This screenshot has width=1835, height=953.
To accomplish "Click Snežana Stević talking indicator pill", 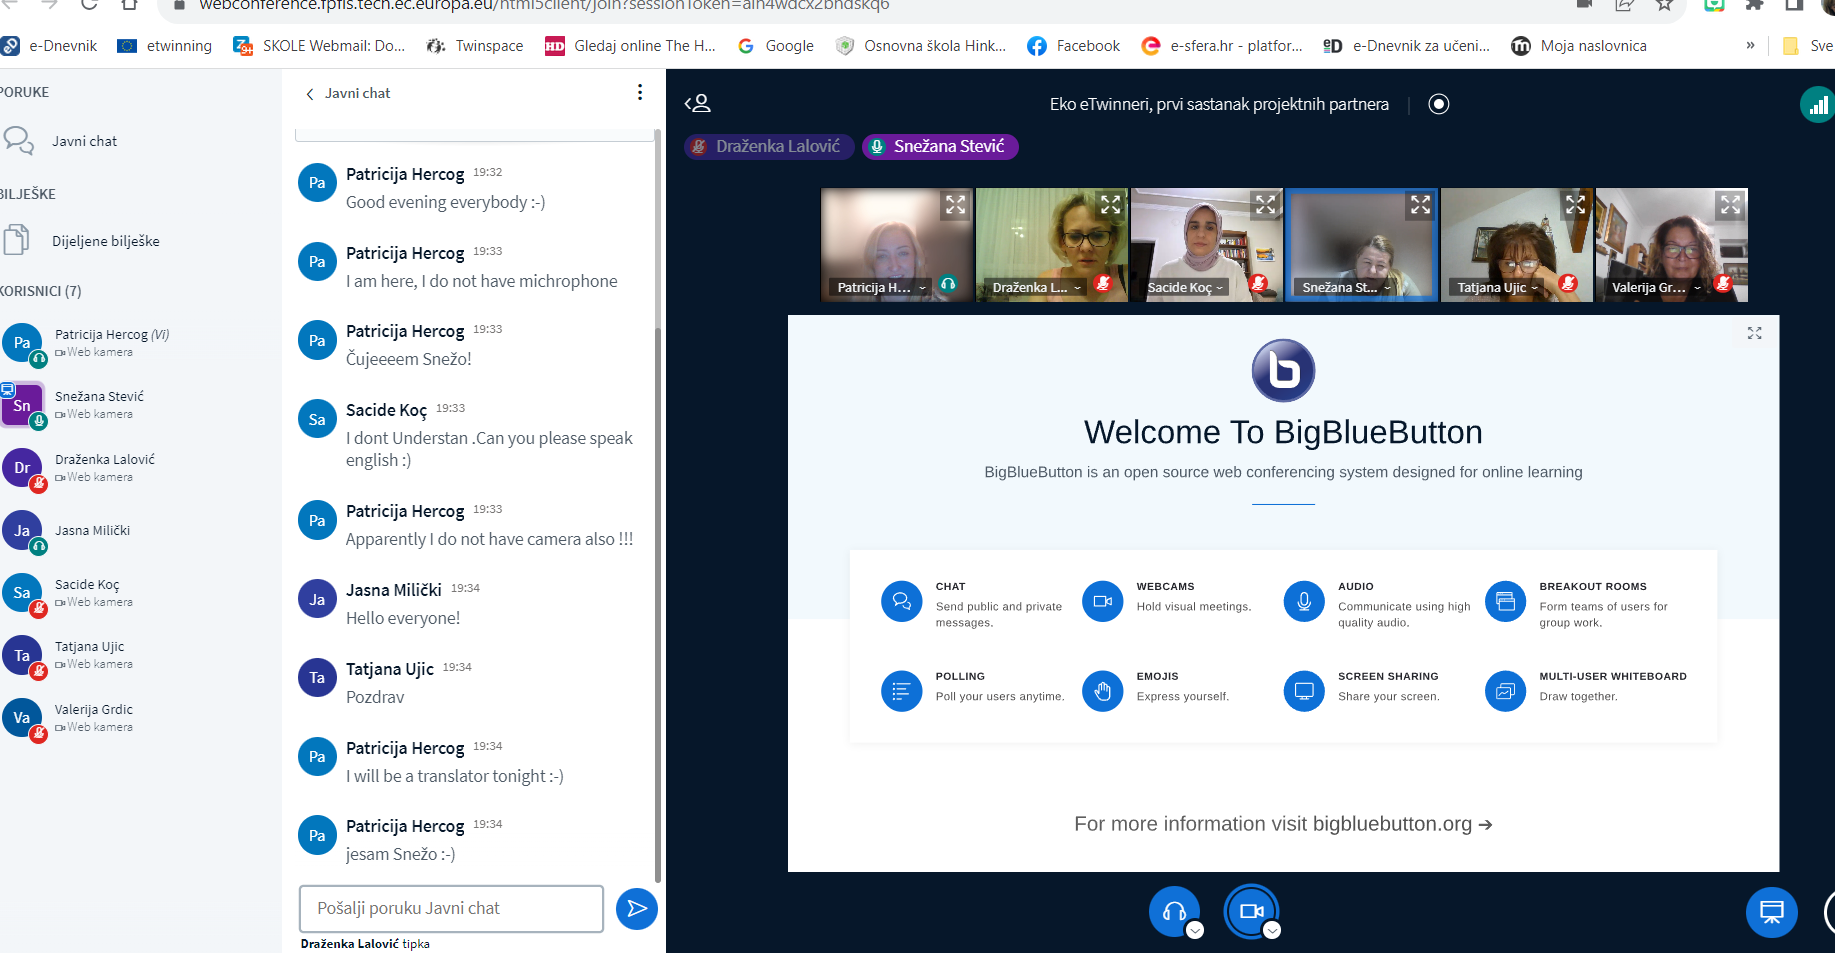I will pyautogui.click(x=940, y=146).
